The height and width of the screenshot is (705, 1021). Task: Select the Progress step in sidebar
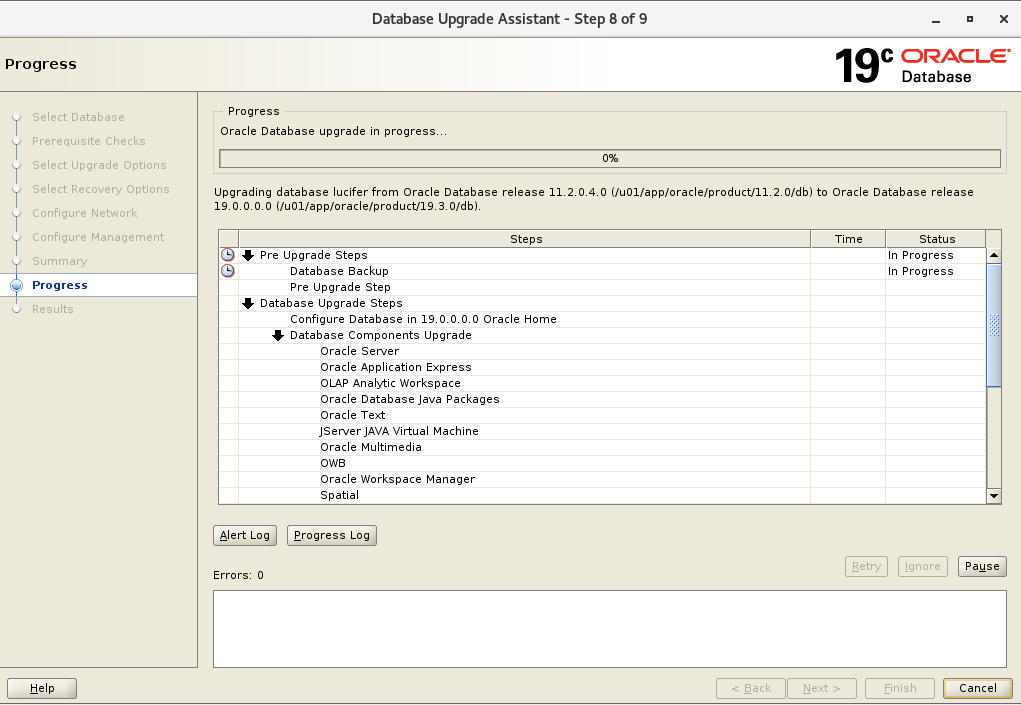click(60, 285)
